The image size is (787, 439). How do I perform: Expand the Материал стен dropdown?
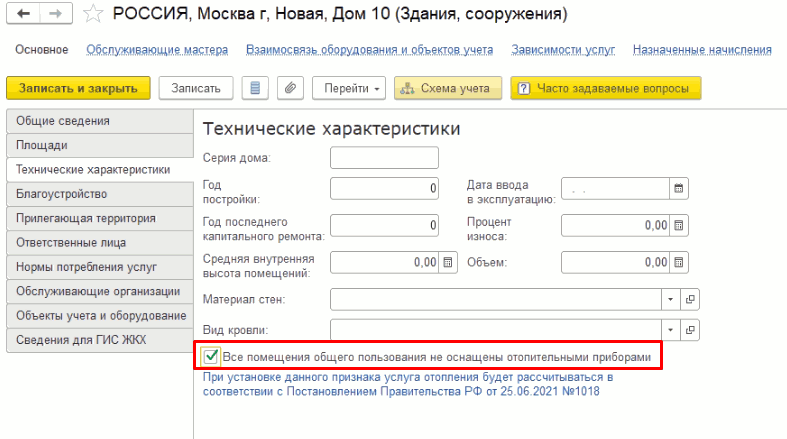point(669,299)
